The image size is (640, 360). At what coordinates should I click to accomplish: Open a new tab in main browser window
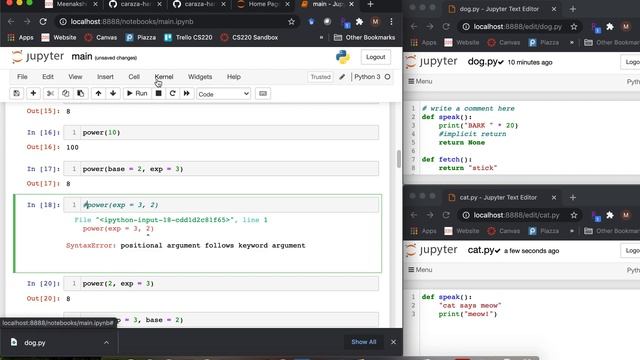click(370, 4)
